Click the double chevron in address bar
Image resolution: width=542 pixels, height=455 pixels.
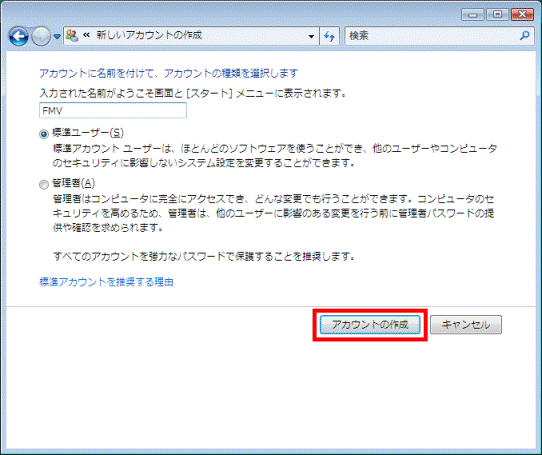pyautogui.click(x=86, y=35)
